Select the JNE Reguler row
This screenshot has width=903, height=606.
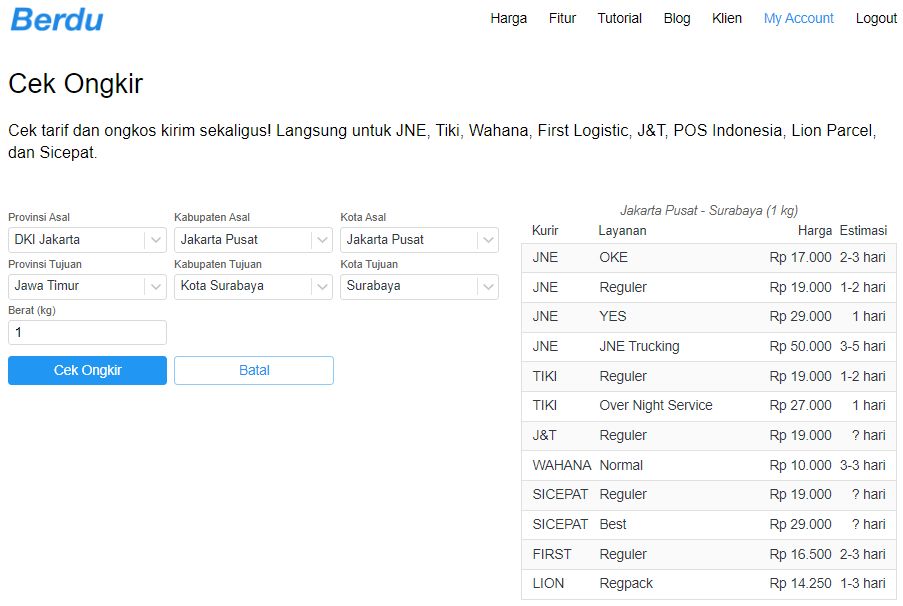point(709,287)
